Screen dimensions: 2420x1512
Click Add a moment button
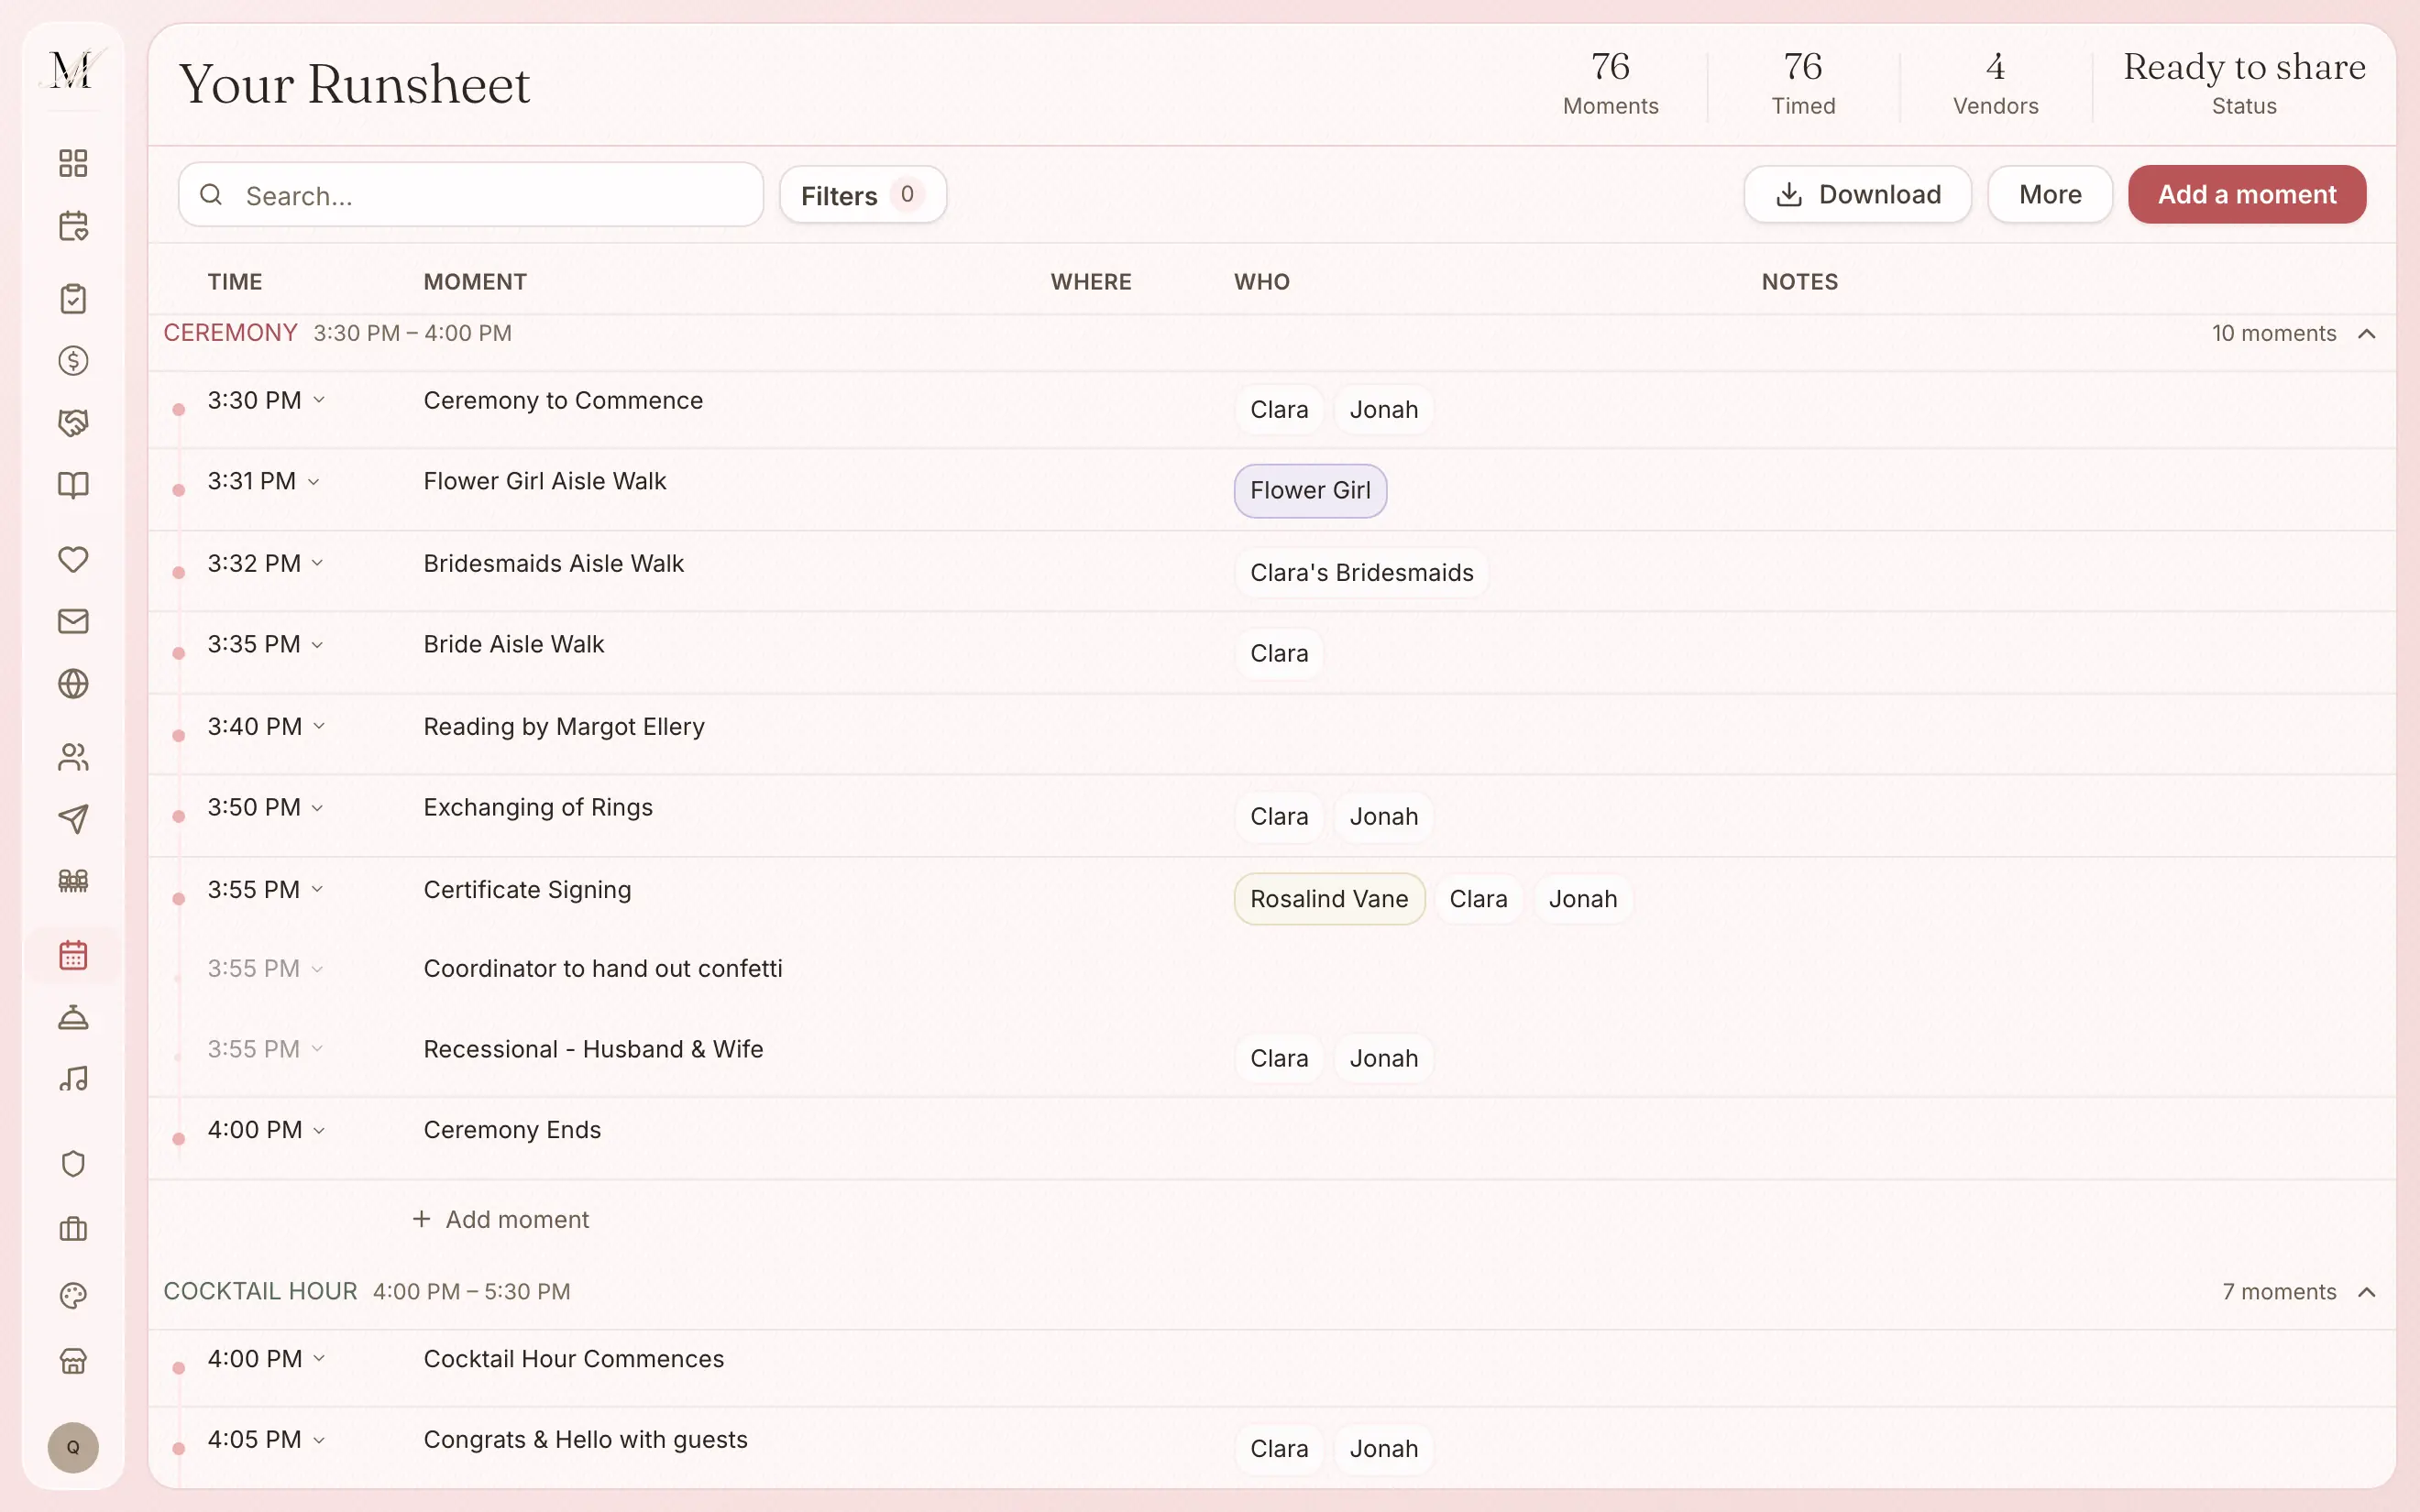click(x=2247, y=194)
